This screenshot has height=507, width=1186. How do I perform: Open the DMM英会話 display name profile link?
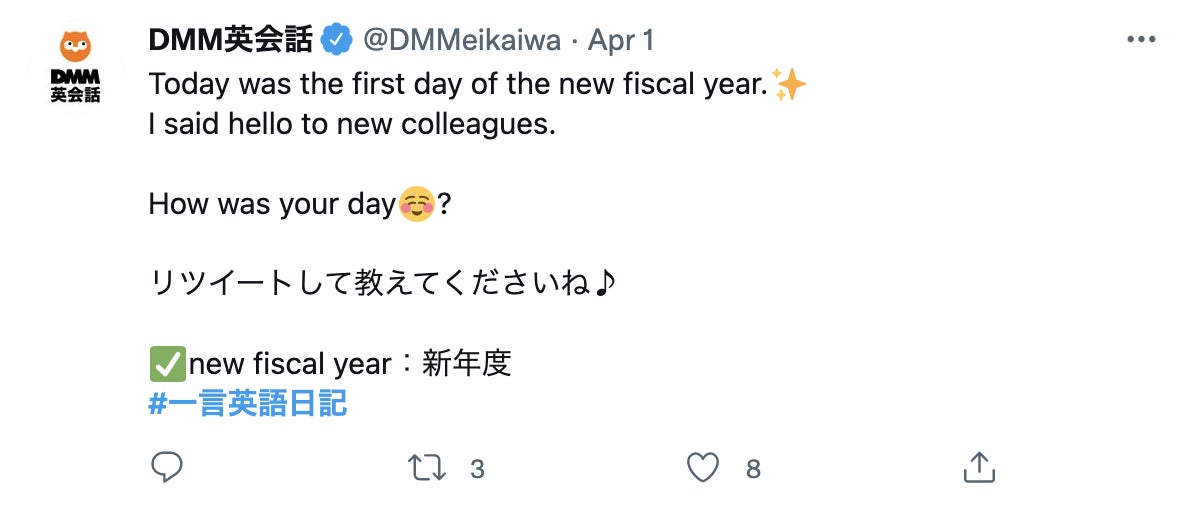(x=231, y=40)
